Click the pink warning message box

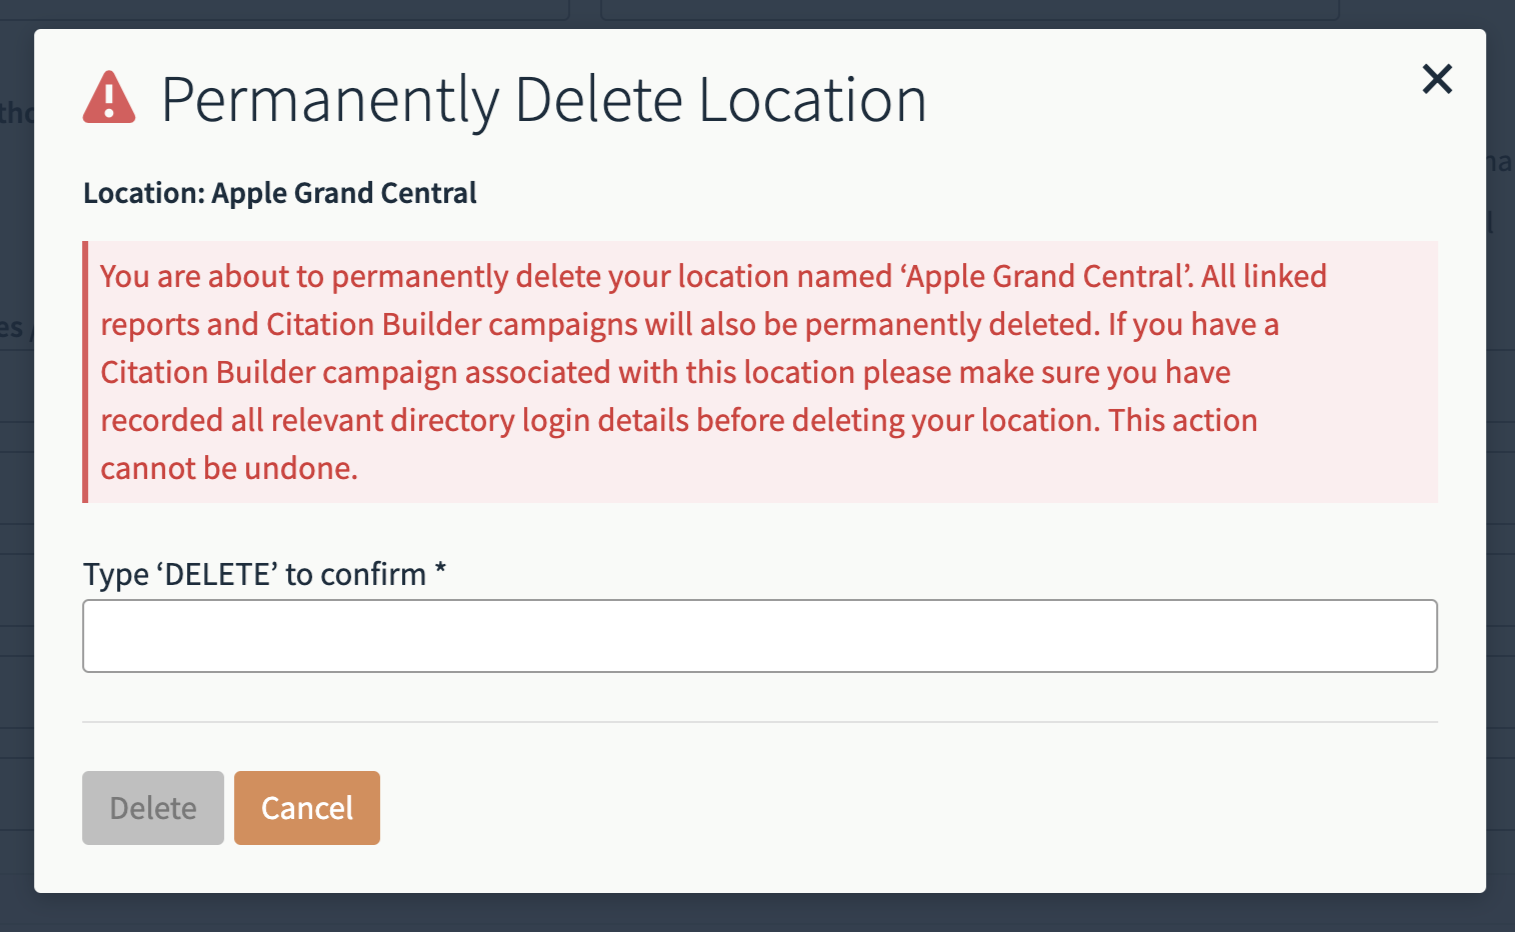760,372
